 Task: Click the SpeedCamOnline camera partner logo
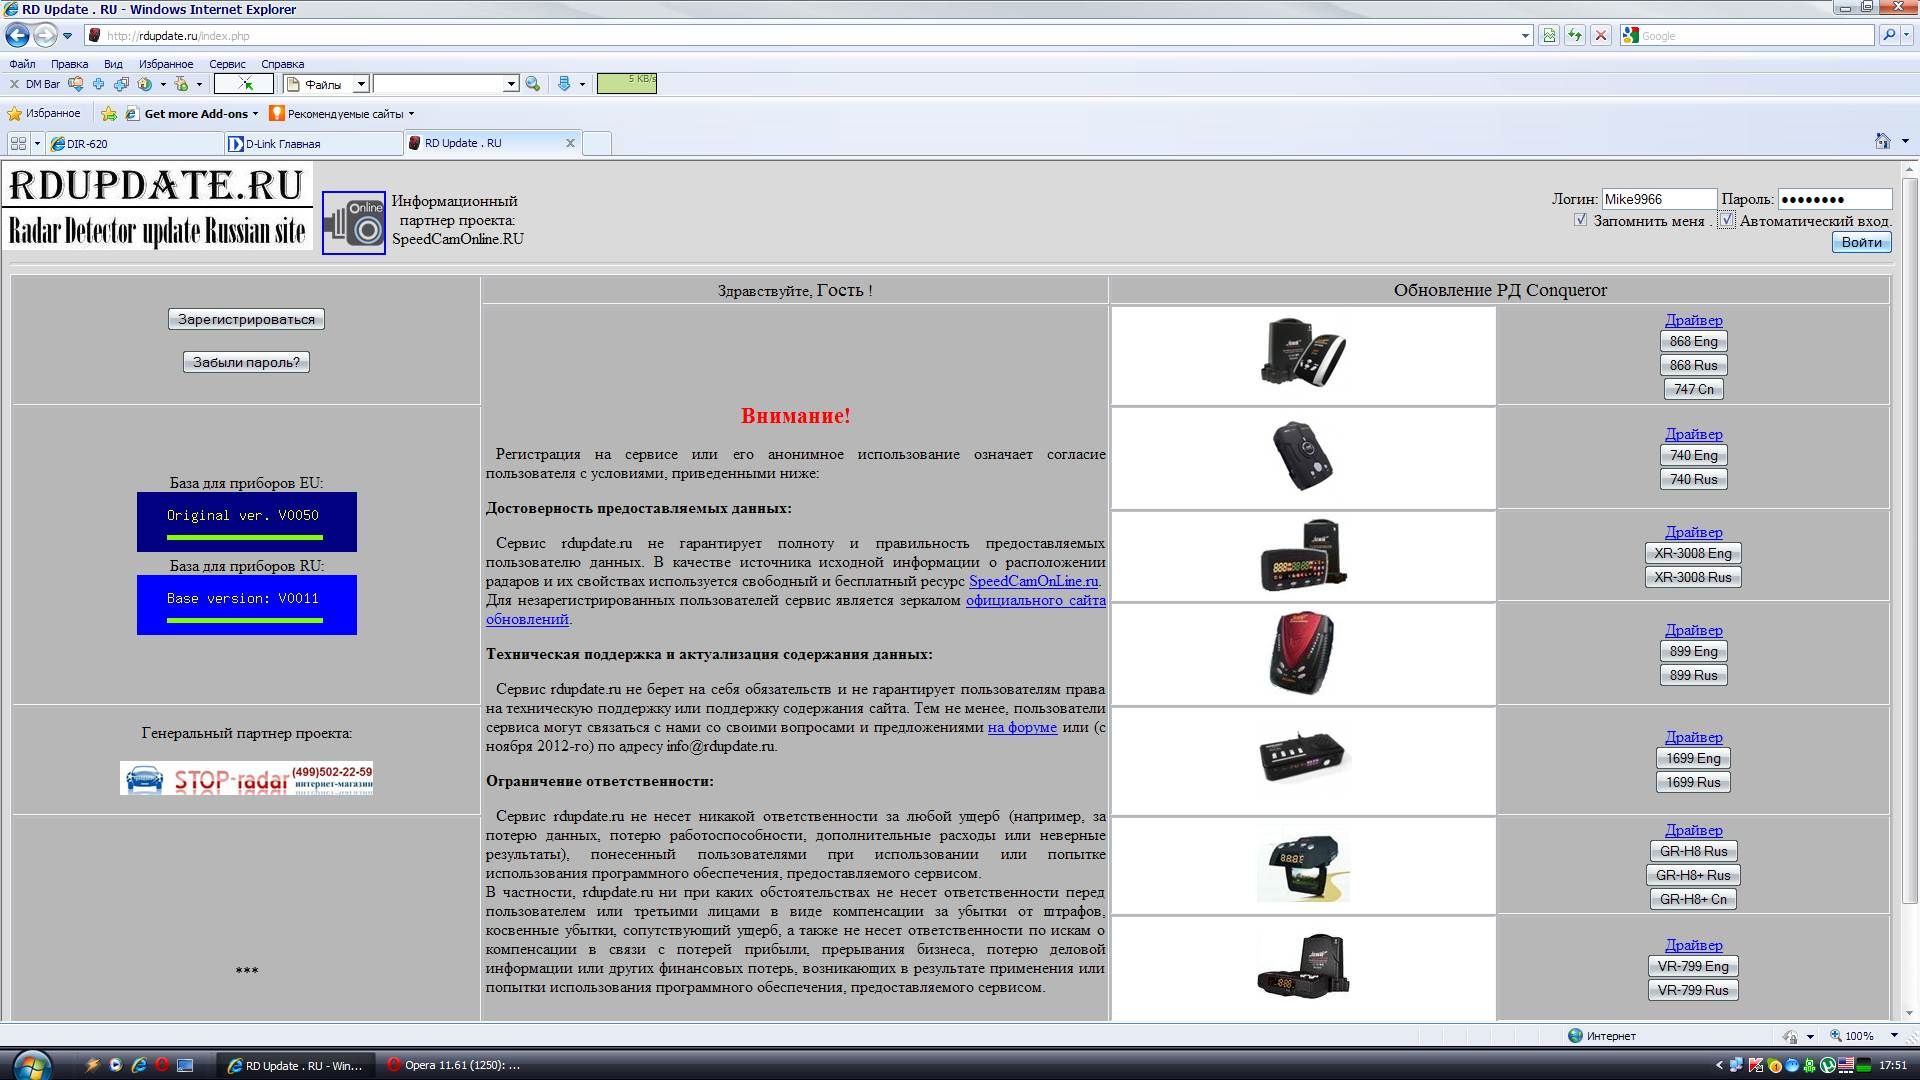[354, 222]
